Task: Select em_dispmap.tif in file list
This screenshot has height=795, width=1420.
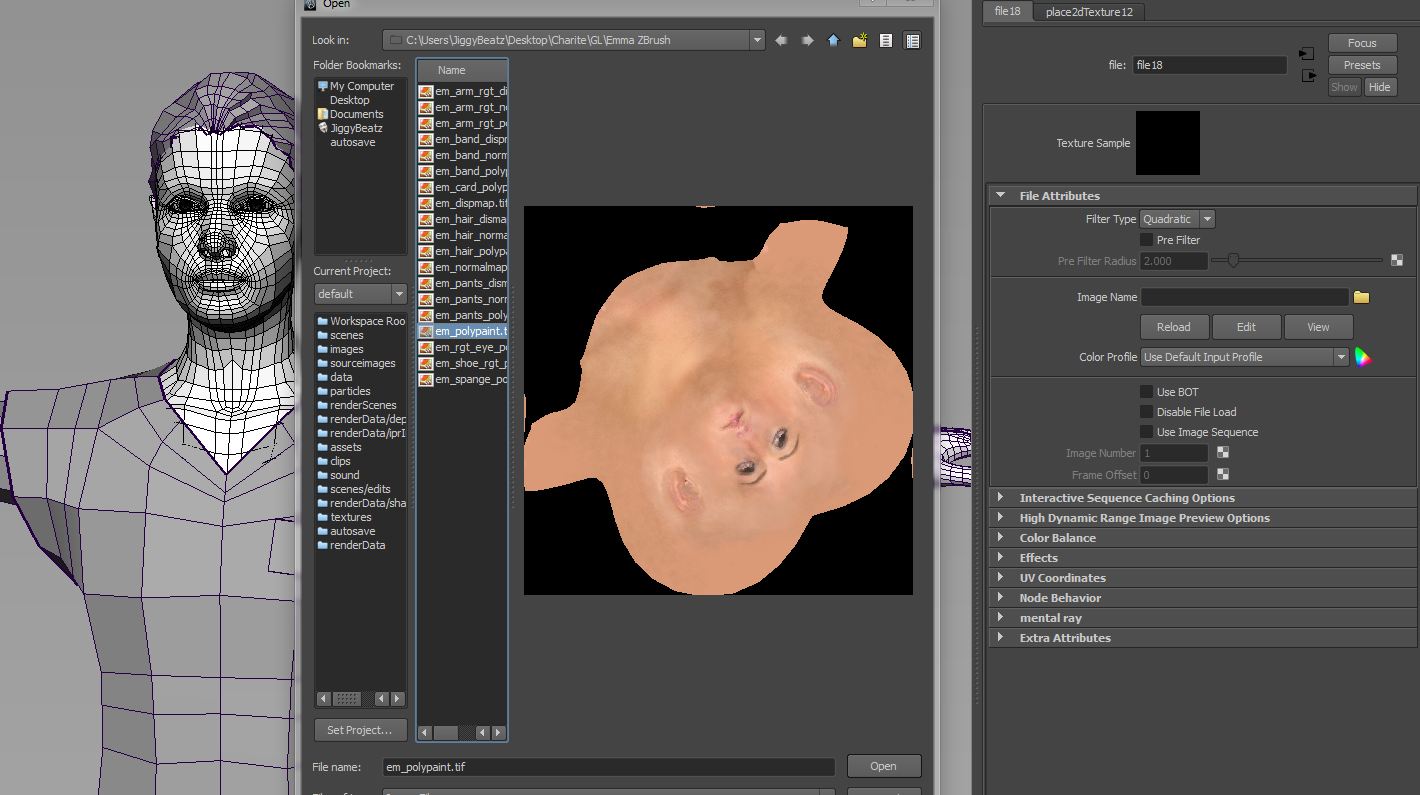Action: click(470, 203)
